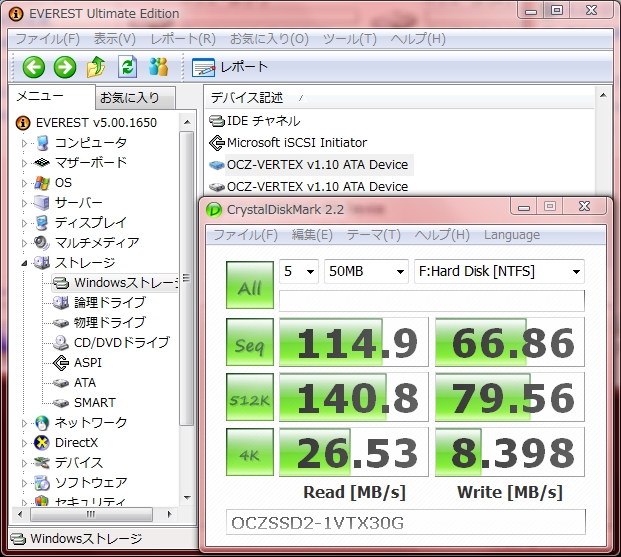Click the folder up-arrow toolbar icon
Image resolution: width=621 pixels, height=557 pixels.
[x=96, y=67]
